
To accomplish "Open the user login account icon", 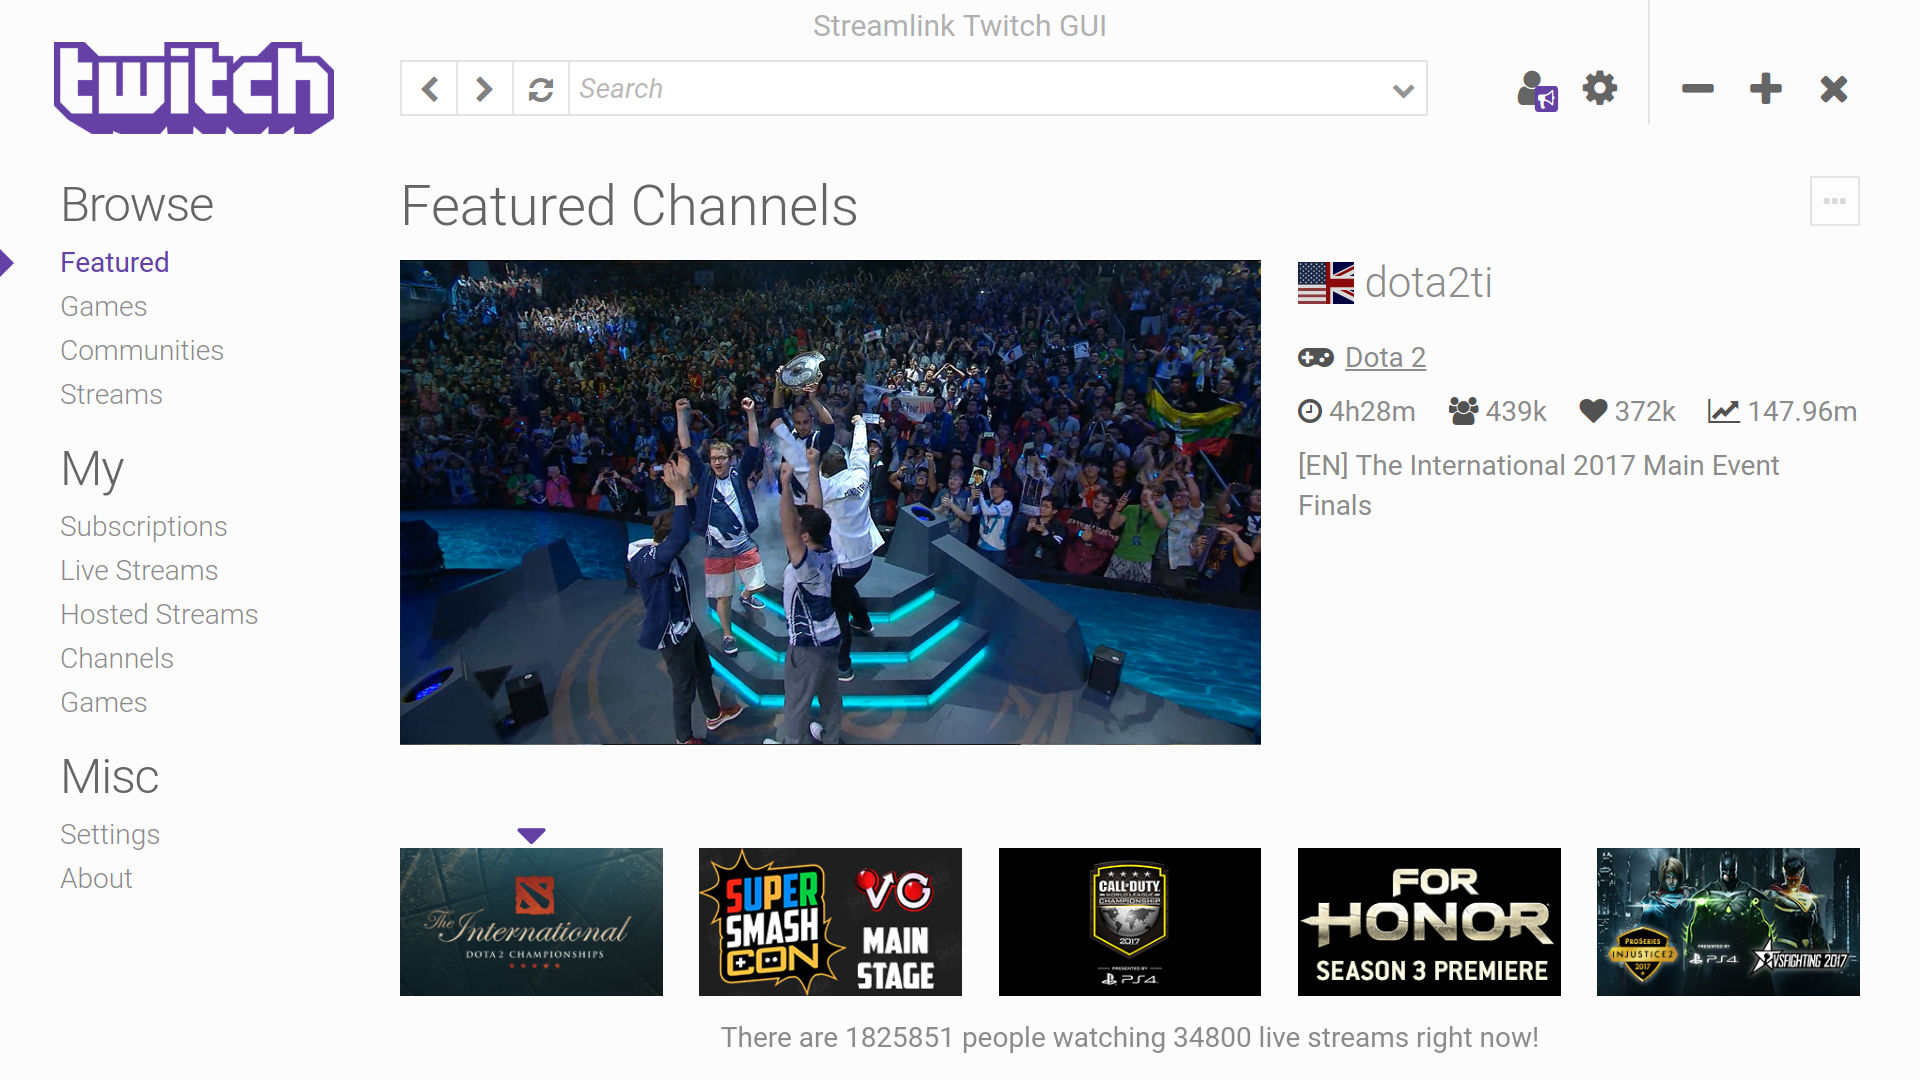I will coord(1536,90).
